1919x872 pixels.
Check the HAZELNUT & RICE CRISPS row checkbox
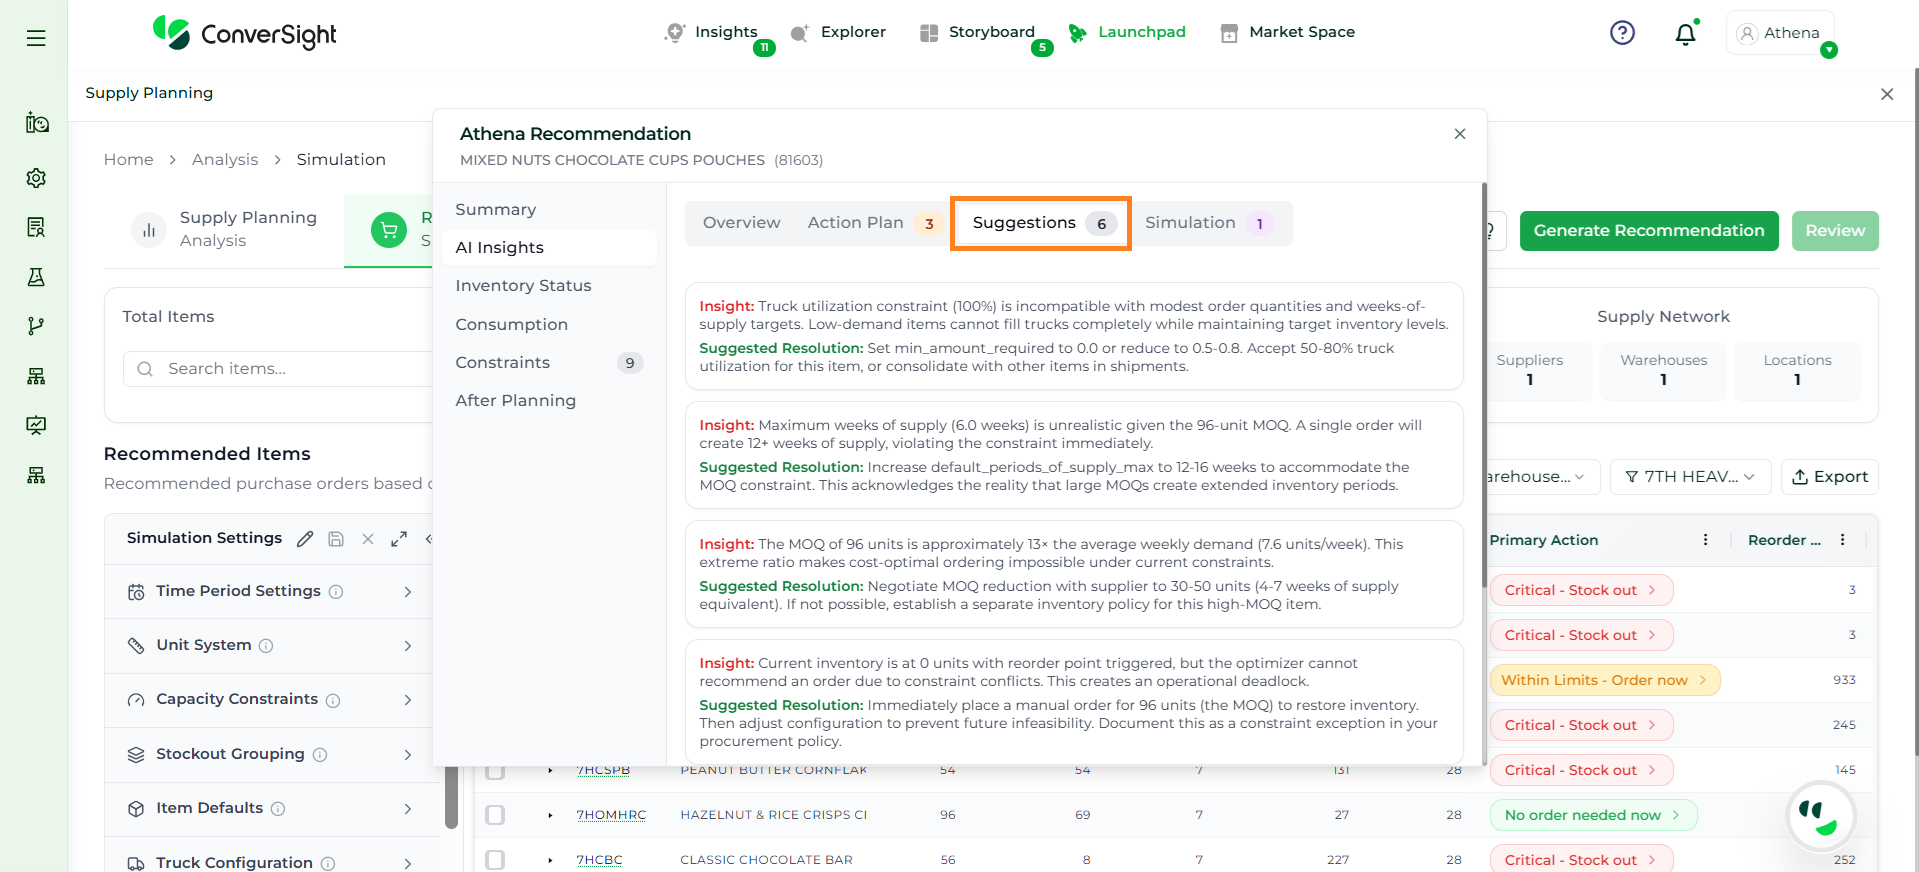pos(495,815)
